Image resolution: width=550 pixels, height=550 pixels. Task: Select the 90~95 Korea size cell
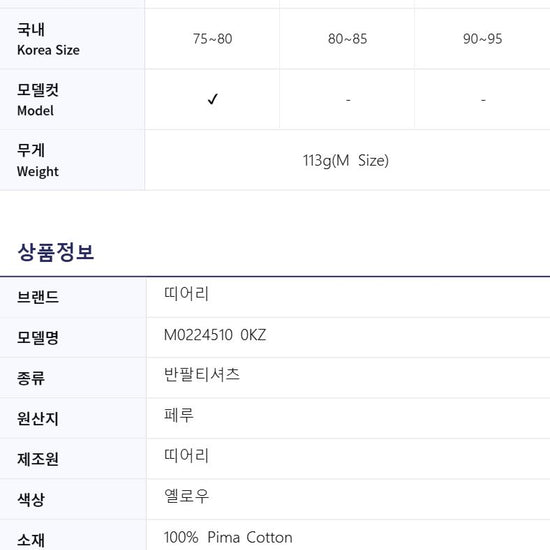tap(482, 39)
